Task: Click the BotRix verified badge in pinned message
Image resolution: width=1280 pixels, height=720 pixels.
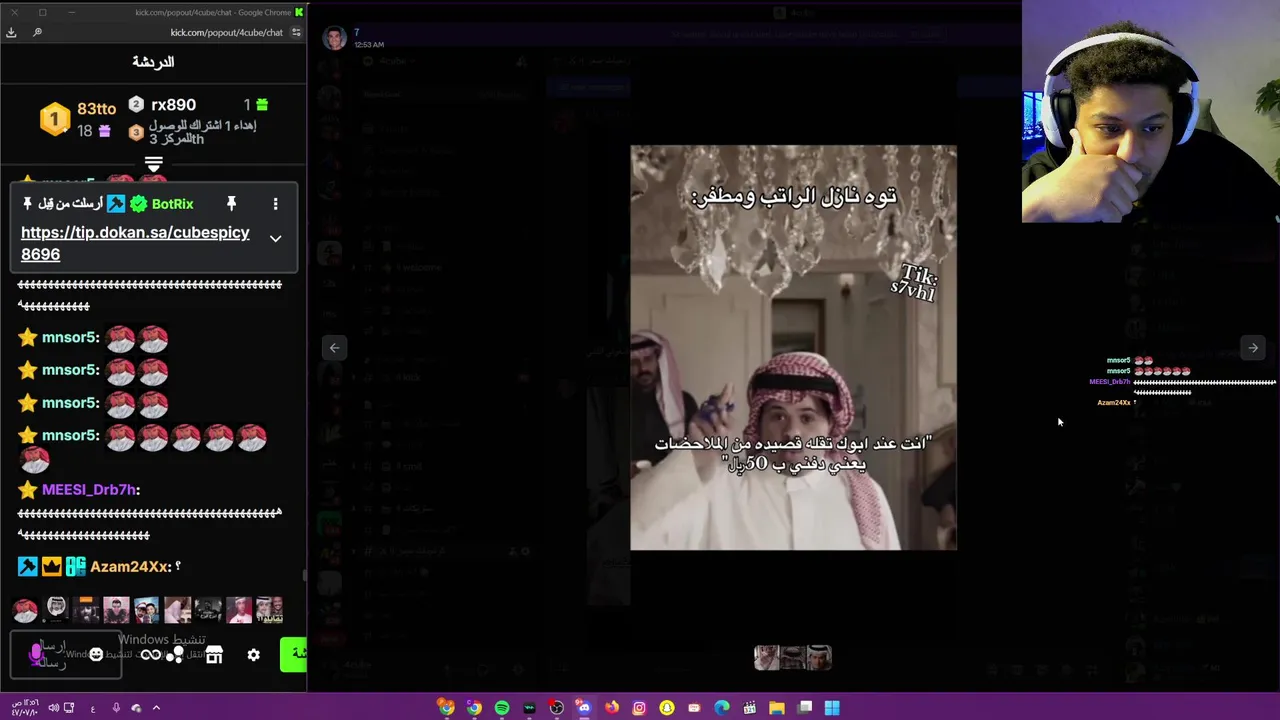Action: (138, 204)
